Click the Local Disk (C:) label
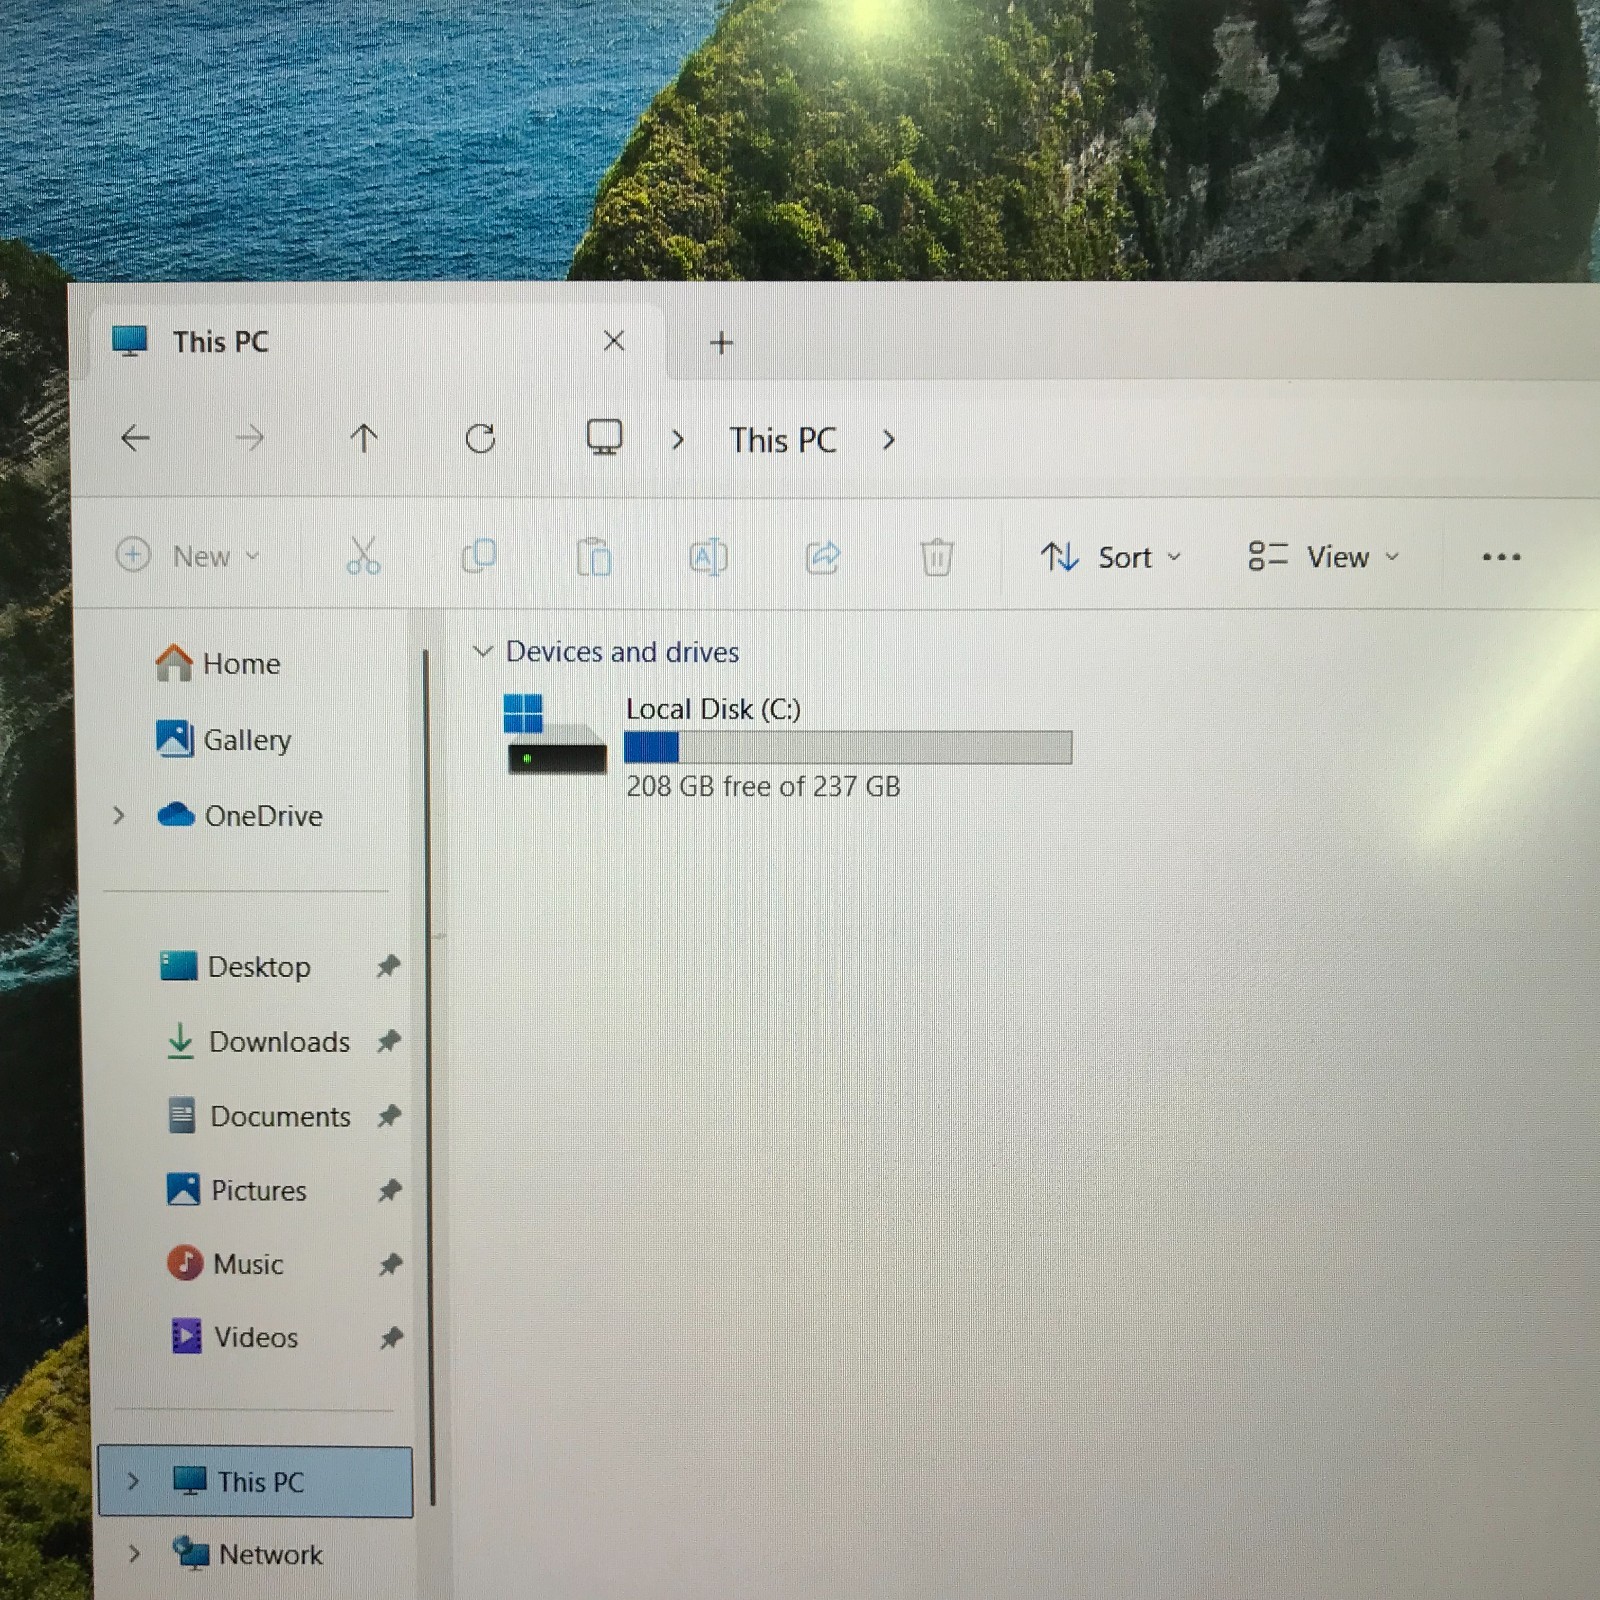 coord(713,709)
